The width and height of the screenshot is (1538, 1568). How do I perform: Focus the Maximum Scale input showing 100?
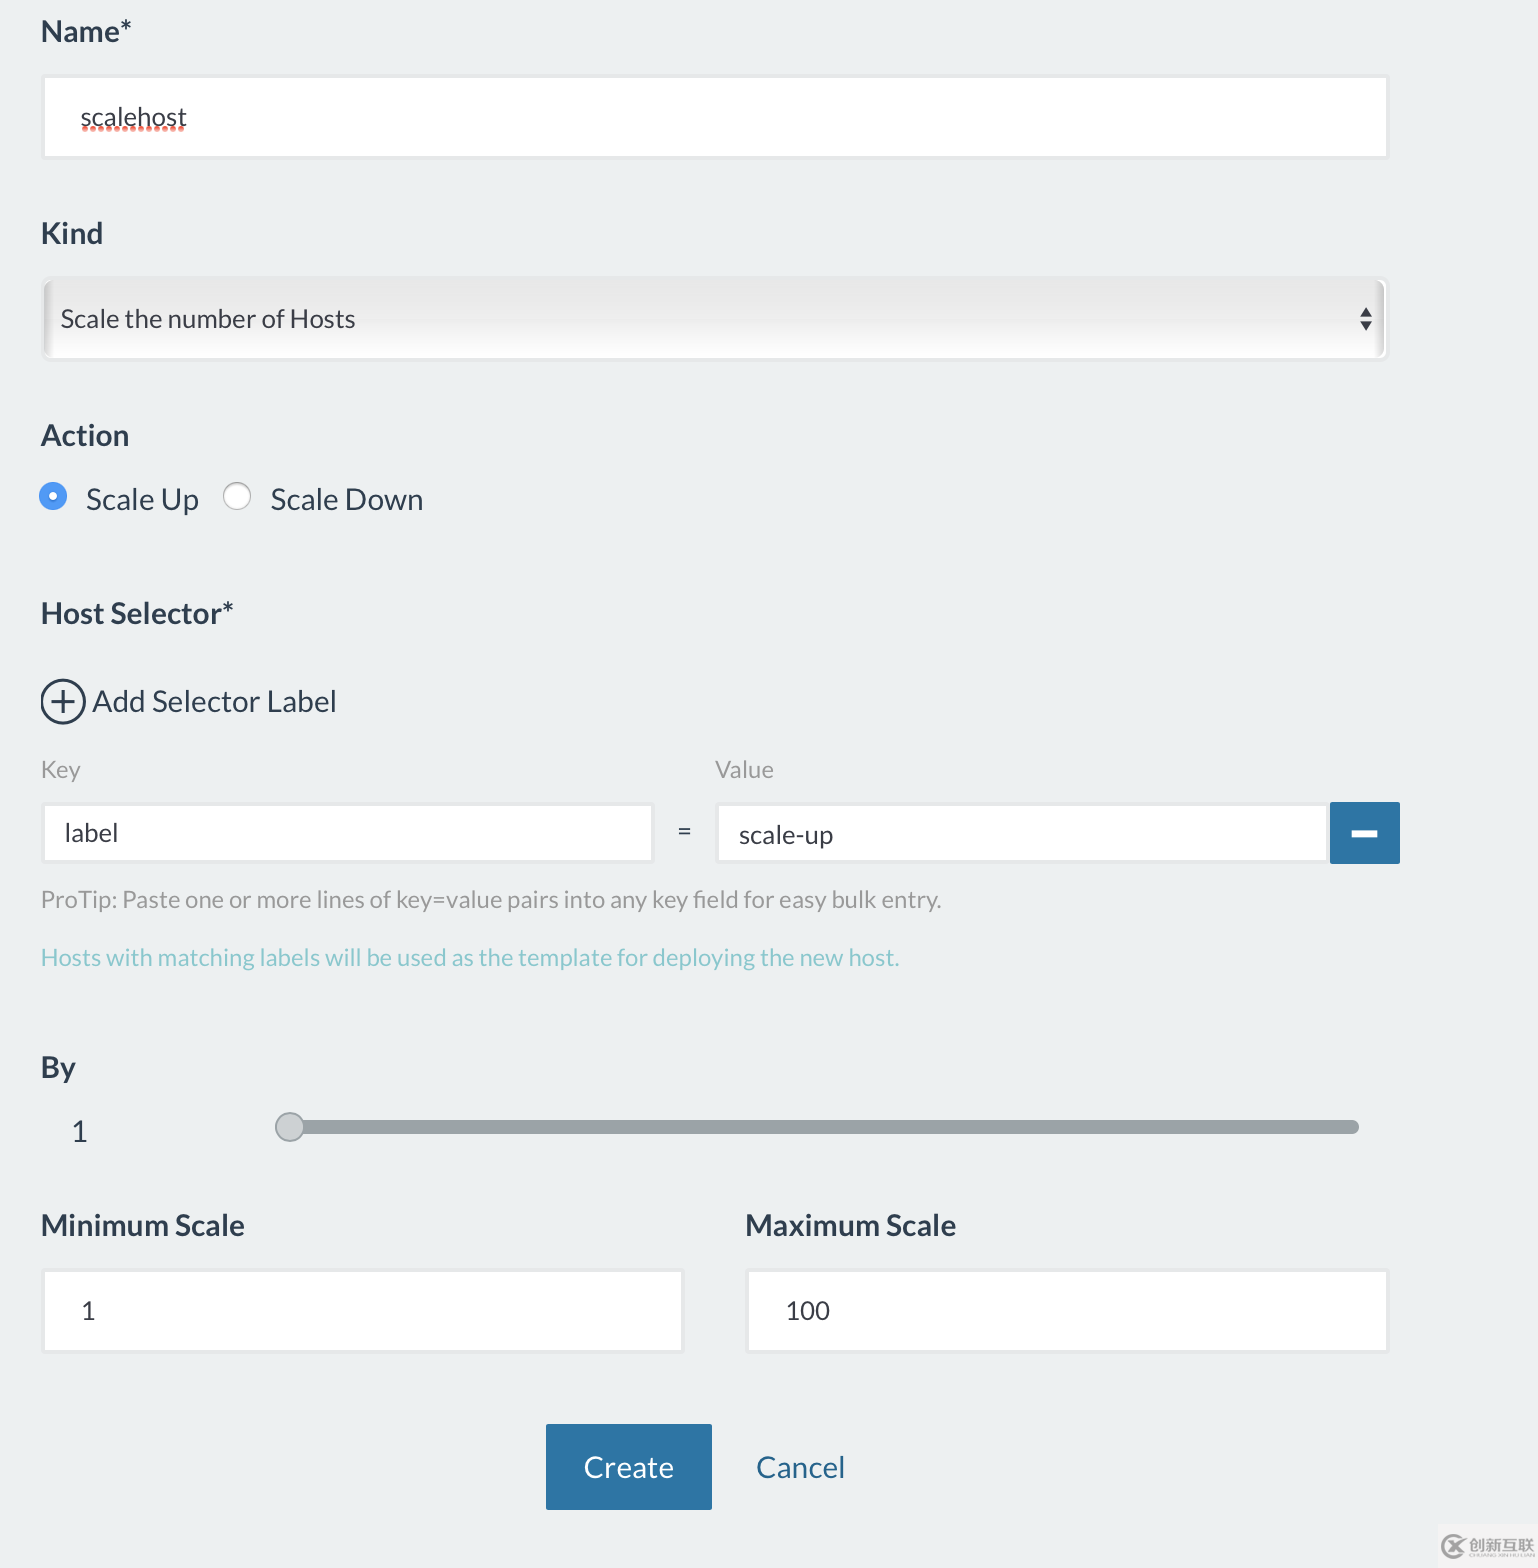tap(1066, 1311)
